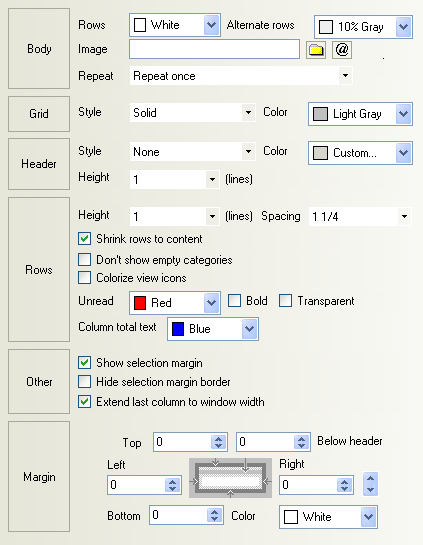Change the Column total text Blue color
423x545 pixels.
coord(213,329)
